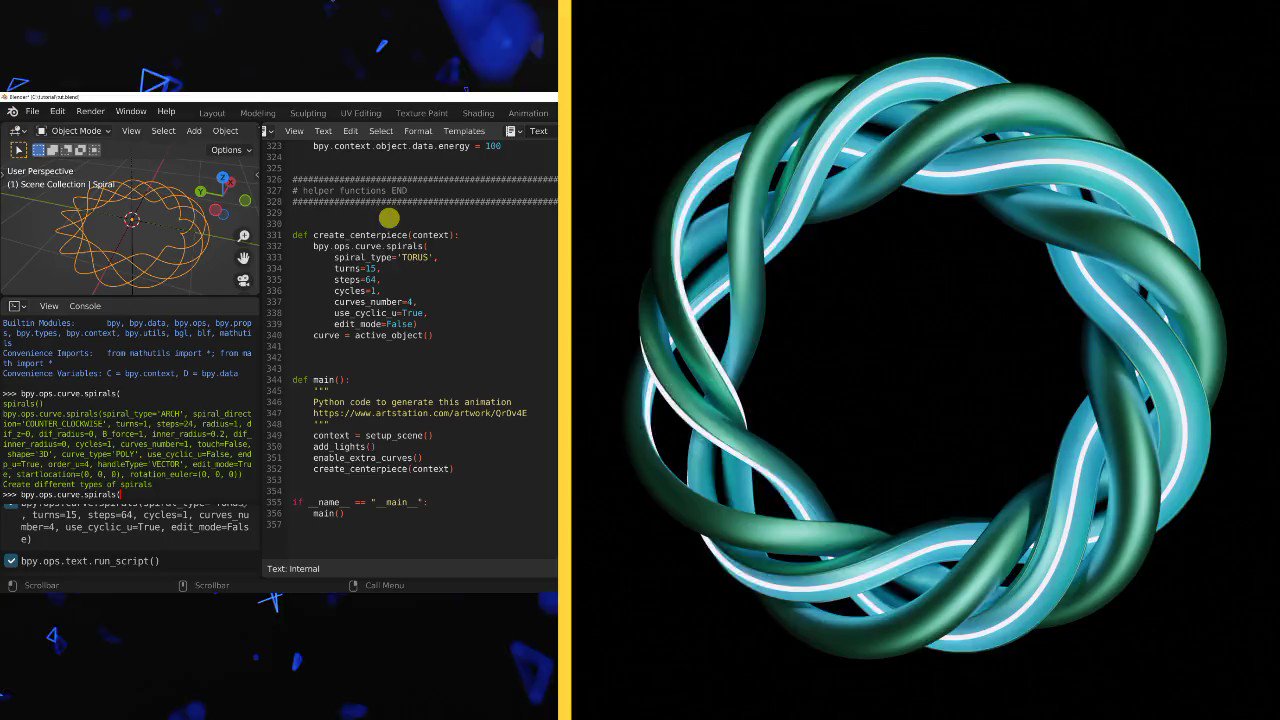Viewport: 1280px width, 720px height.
Task: Toggle the checkbox beside bpy.ops.text.run_script()
Action: [x=11, y=561]
